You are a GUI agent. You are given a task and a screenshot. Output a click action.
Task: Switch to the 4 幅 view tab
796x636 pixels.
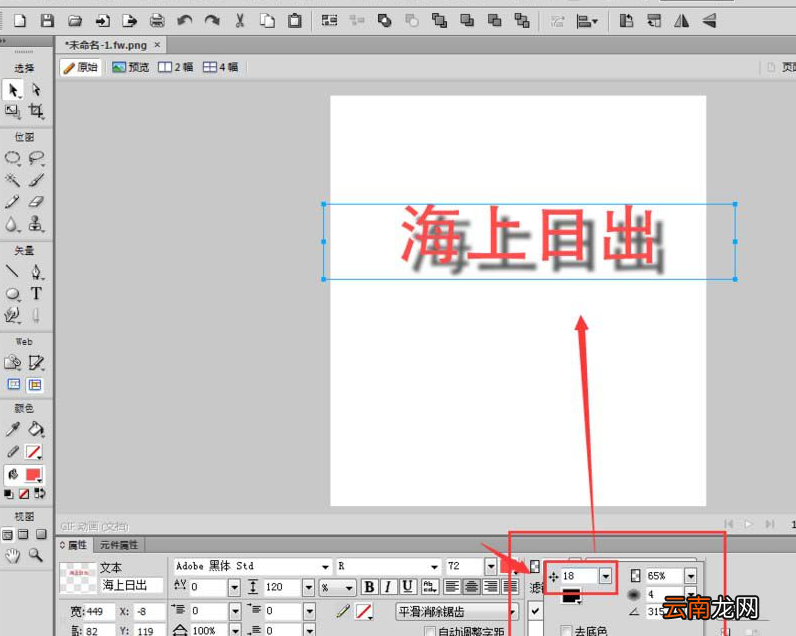220,67
